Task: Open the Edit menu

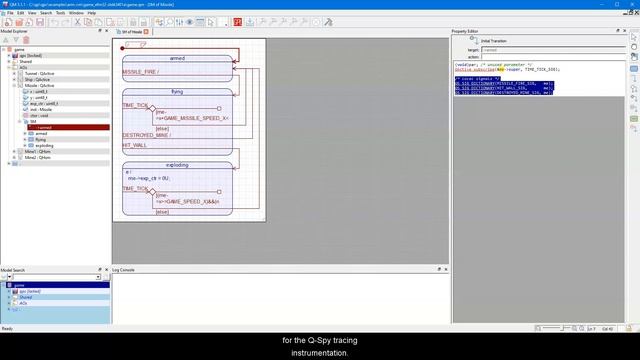Action: point(20,13)
